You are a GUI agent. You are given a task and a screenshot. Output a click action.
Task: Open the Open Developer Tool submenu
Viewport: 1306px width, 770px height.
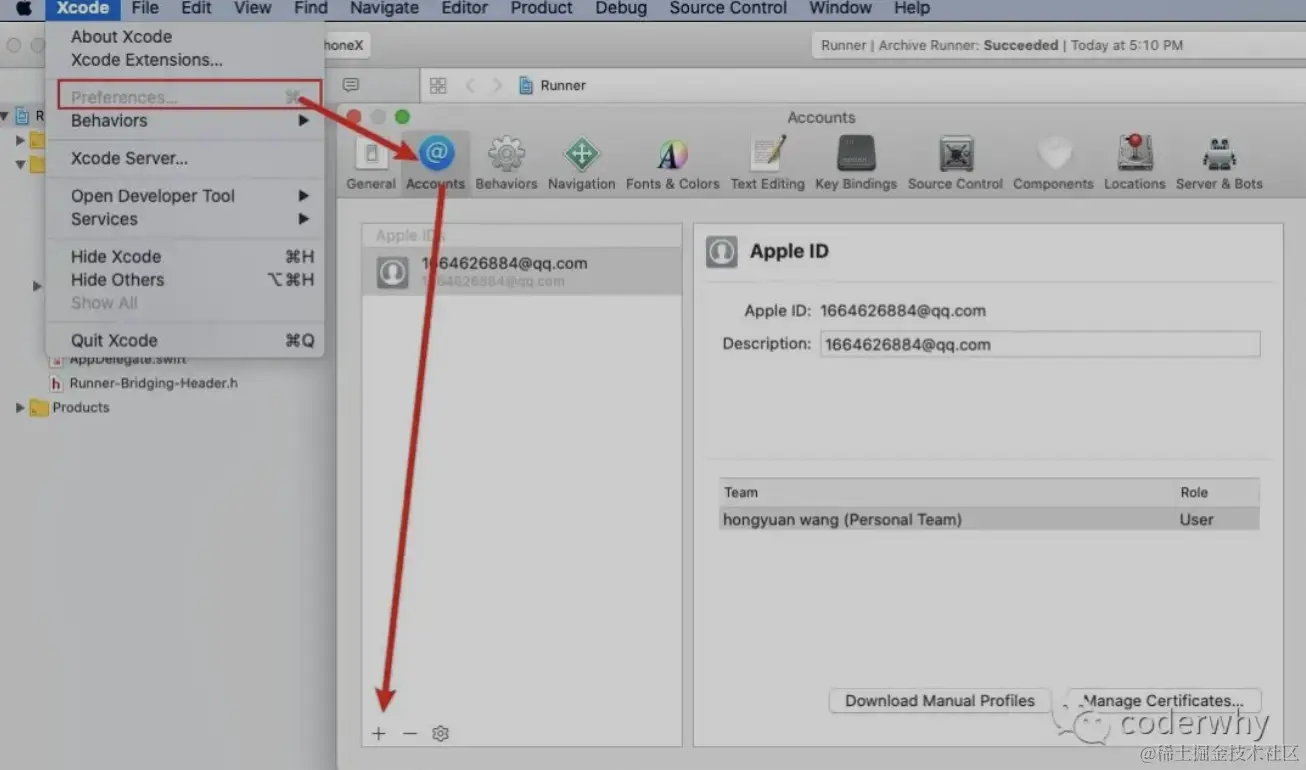190,196
